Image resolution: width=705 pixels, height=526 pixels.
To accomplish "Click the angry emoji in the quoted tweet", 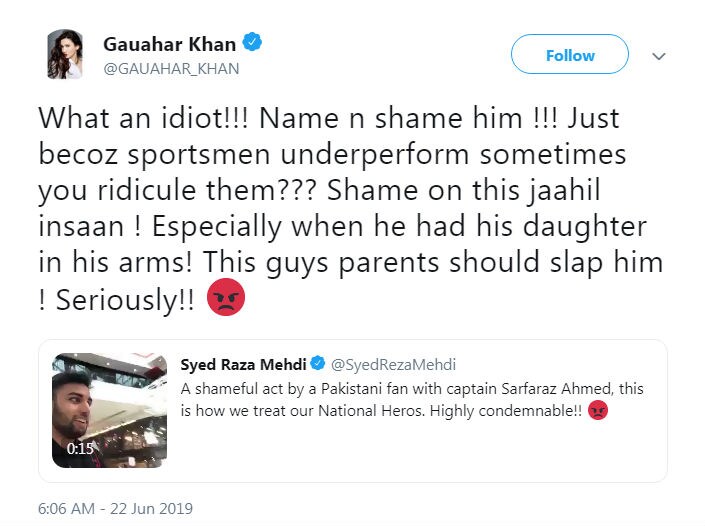I will [x=598, y=410].
